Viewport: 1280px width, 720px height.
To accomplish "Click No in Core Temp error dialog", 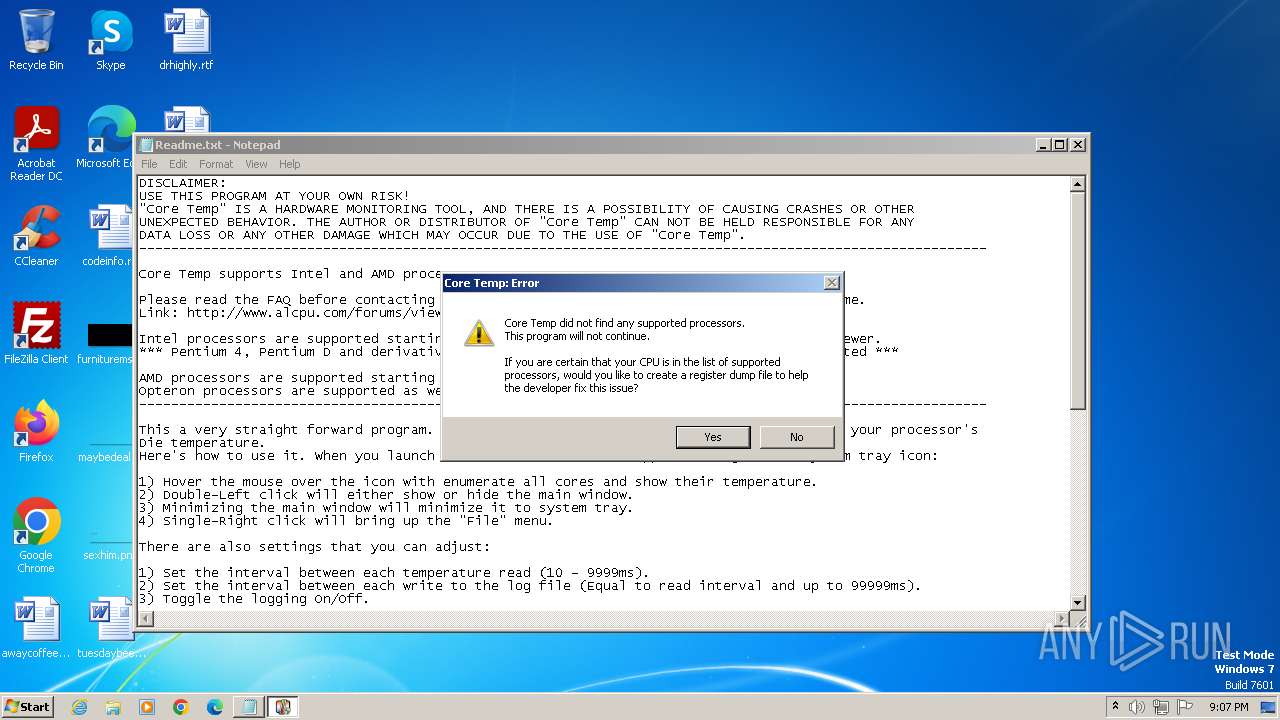I will point(796,437).
